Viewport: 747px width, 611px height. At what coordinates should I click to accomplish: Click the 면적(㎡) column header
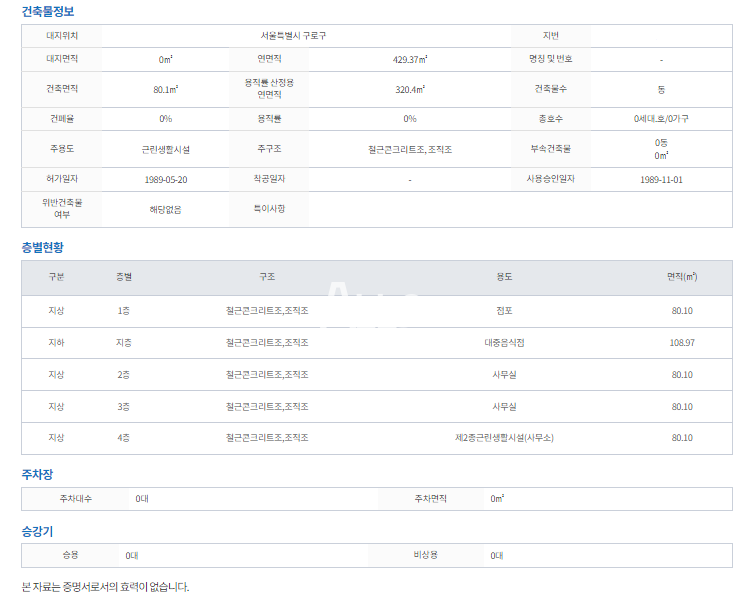(682, 277)
